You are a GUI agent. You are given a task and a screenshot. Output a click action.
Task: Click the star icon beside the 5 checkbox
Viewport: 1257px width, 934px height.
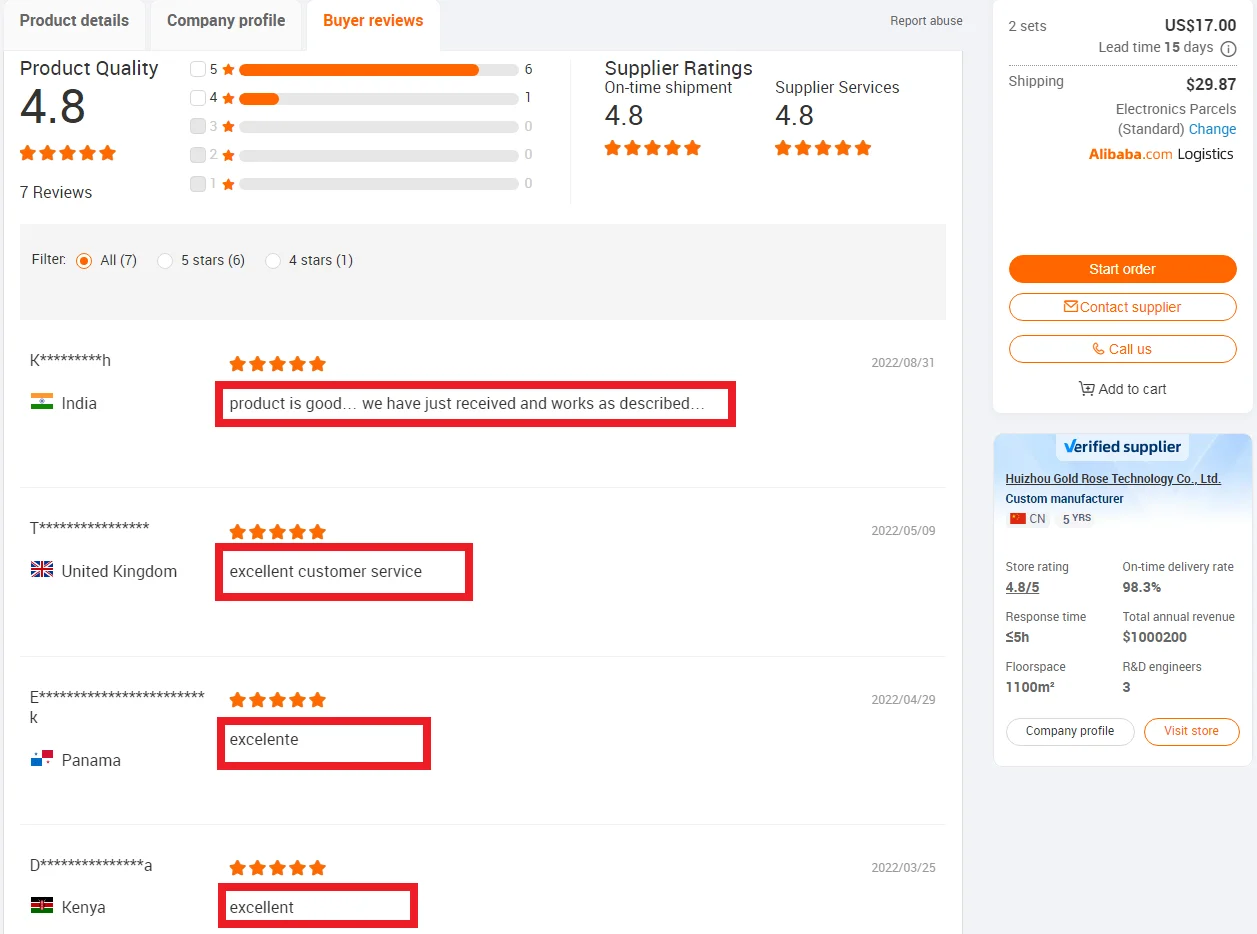(x=229, y=70)
